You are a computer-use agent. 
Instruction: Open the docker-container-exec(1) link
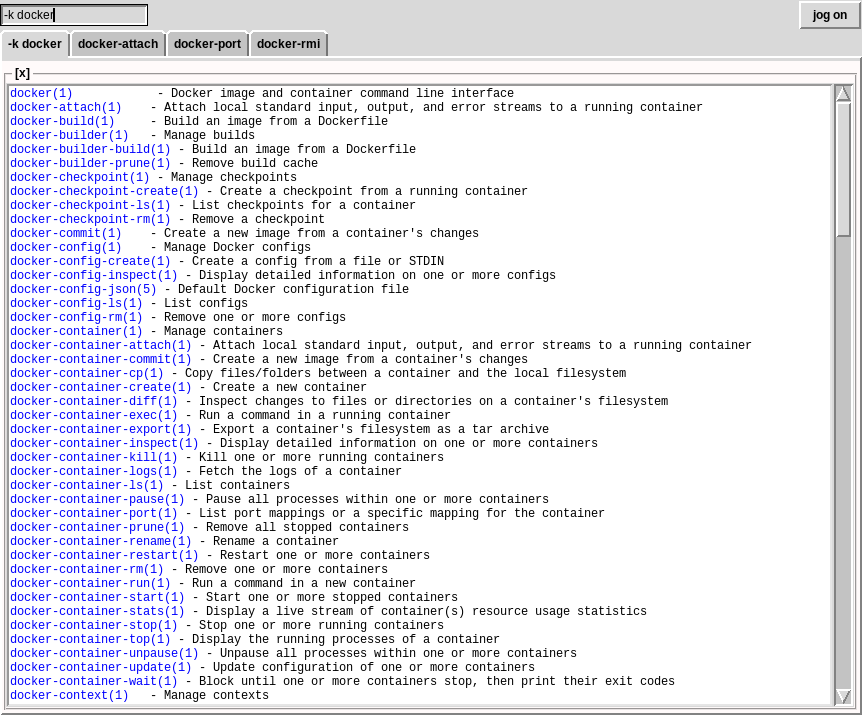pyautogui.click(x=93, y=415)
